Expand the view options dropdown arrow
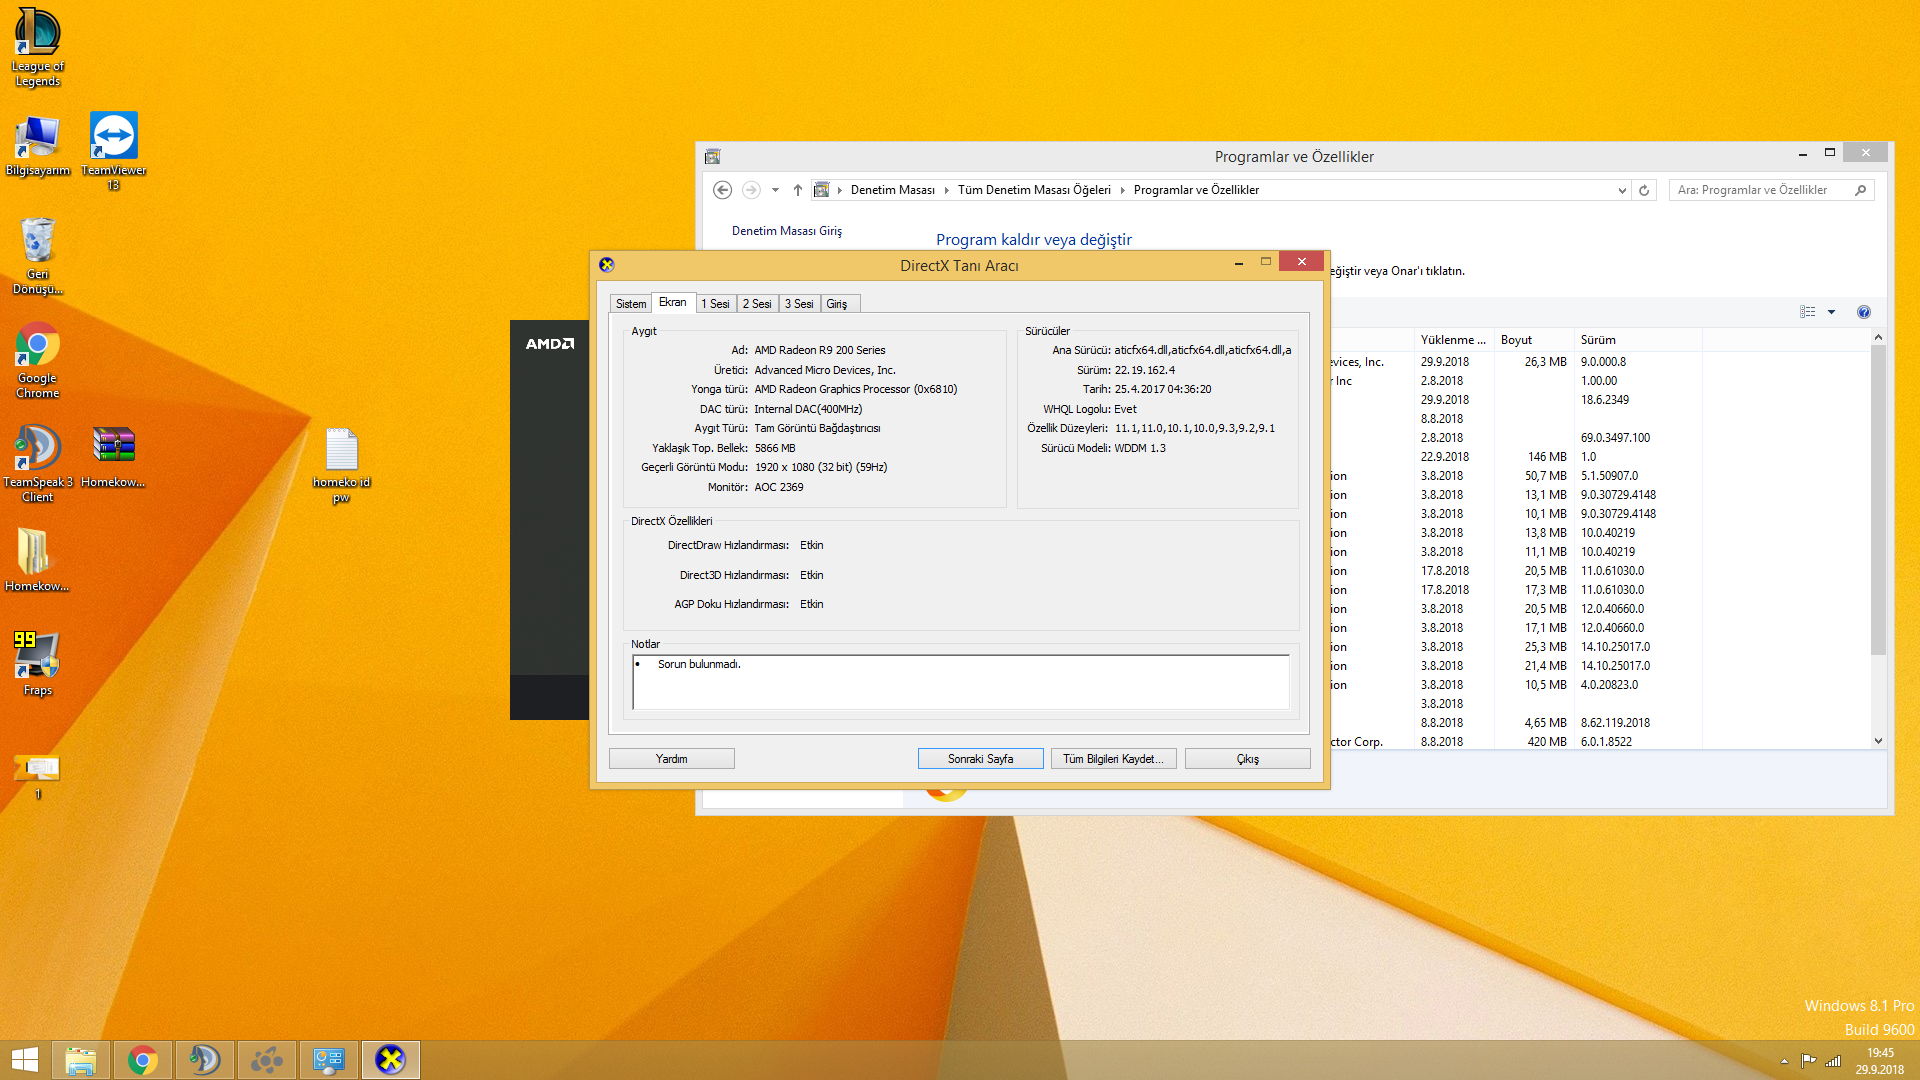Viewport: 1920px width, 1080px height. 1832,312
